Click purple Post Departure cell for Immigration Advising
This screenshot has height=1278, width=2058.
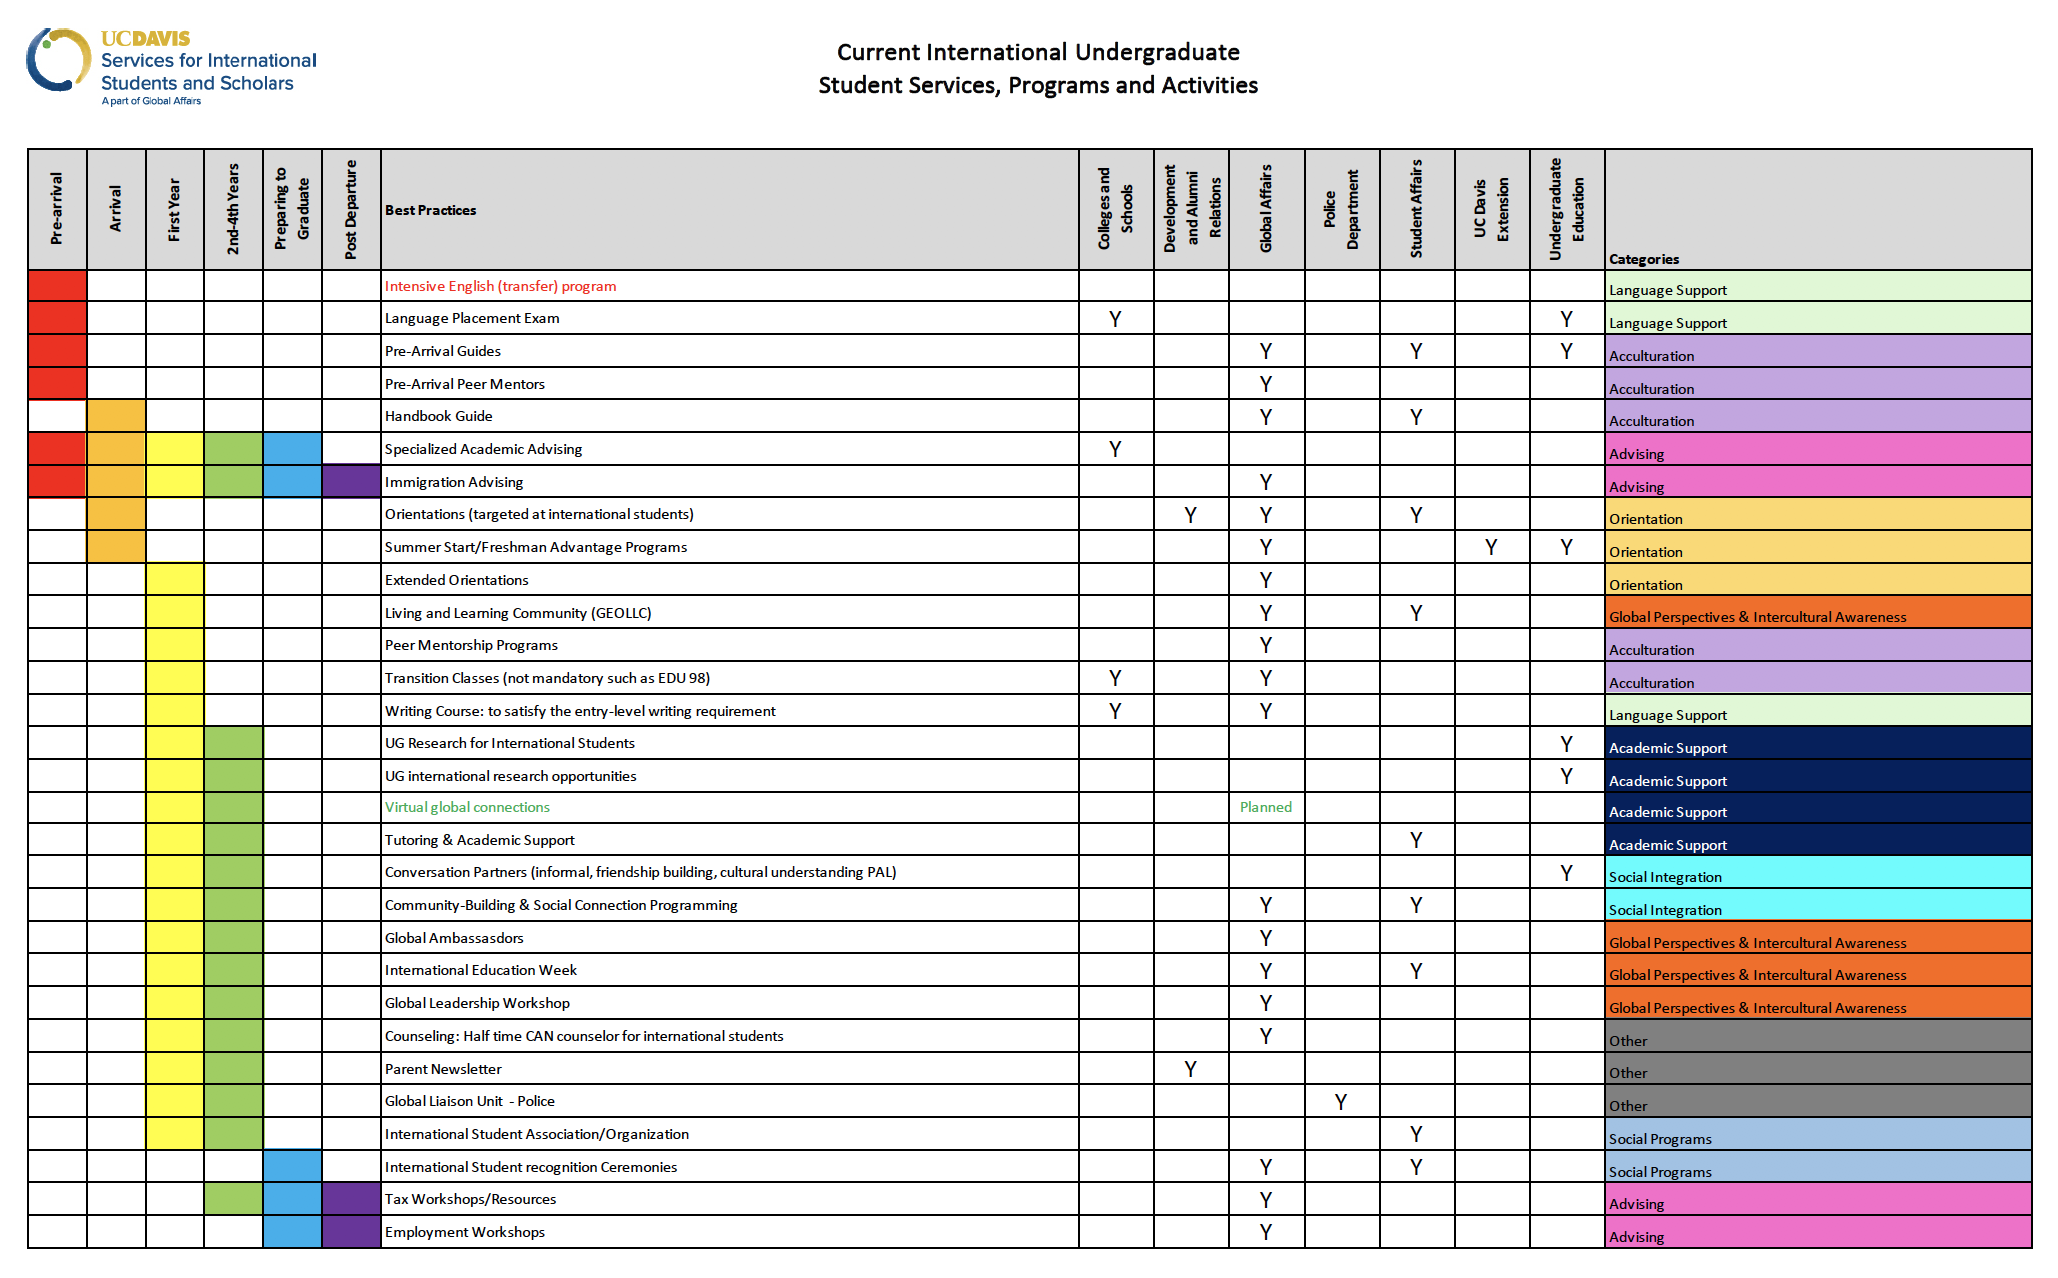click(x=351, y=482)
